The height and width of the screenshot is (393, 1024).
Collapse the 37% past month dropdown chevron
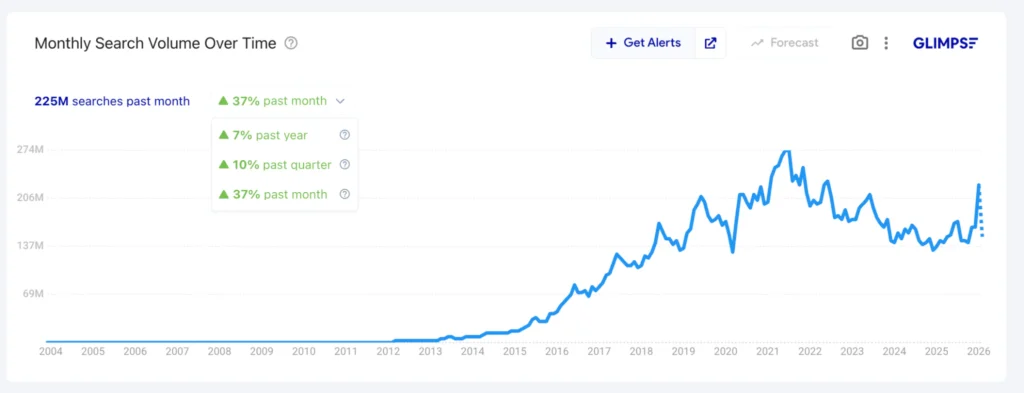coord(340,101)
